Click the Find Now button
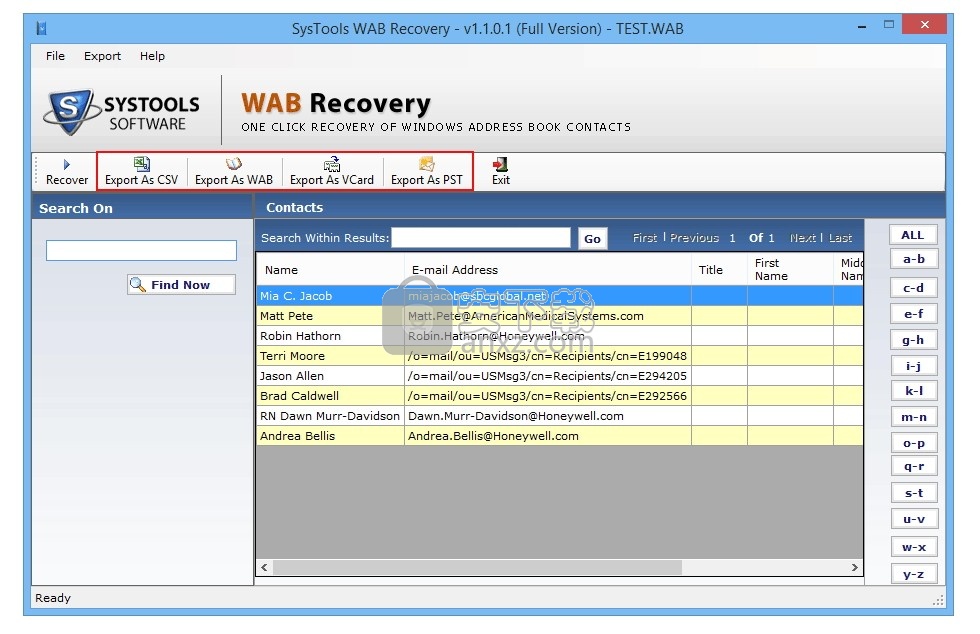 coord(181,284)
